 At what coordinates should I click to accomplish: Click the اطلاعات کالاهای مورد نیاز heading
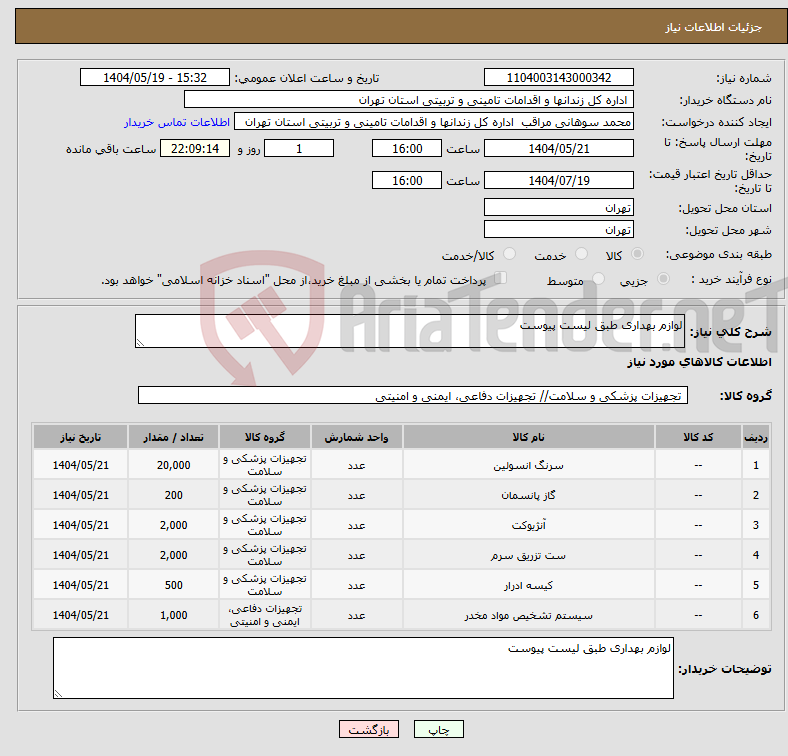coord(699,362)
